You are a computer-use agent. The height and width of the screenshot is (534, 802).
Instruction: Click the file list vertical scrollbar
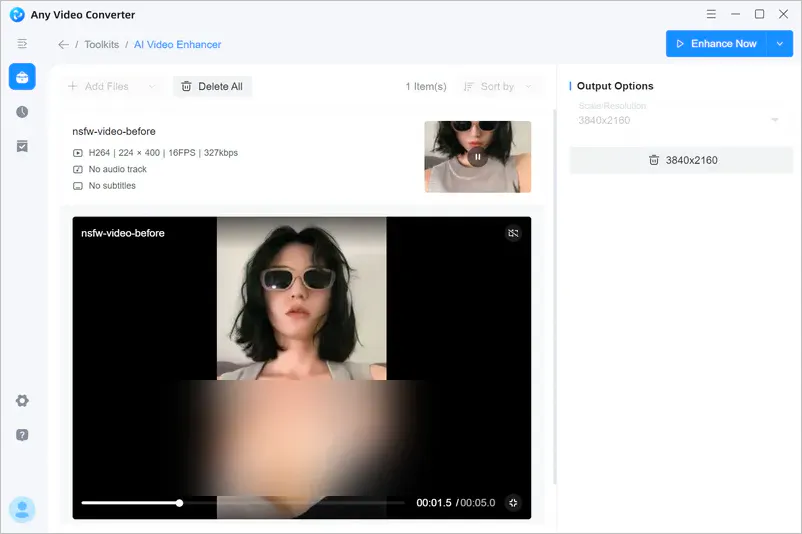554,297
